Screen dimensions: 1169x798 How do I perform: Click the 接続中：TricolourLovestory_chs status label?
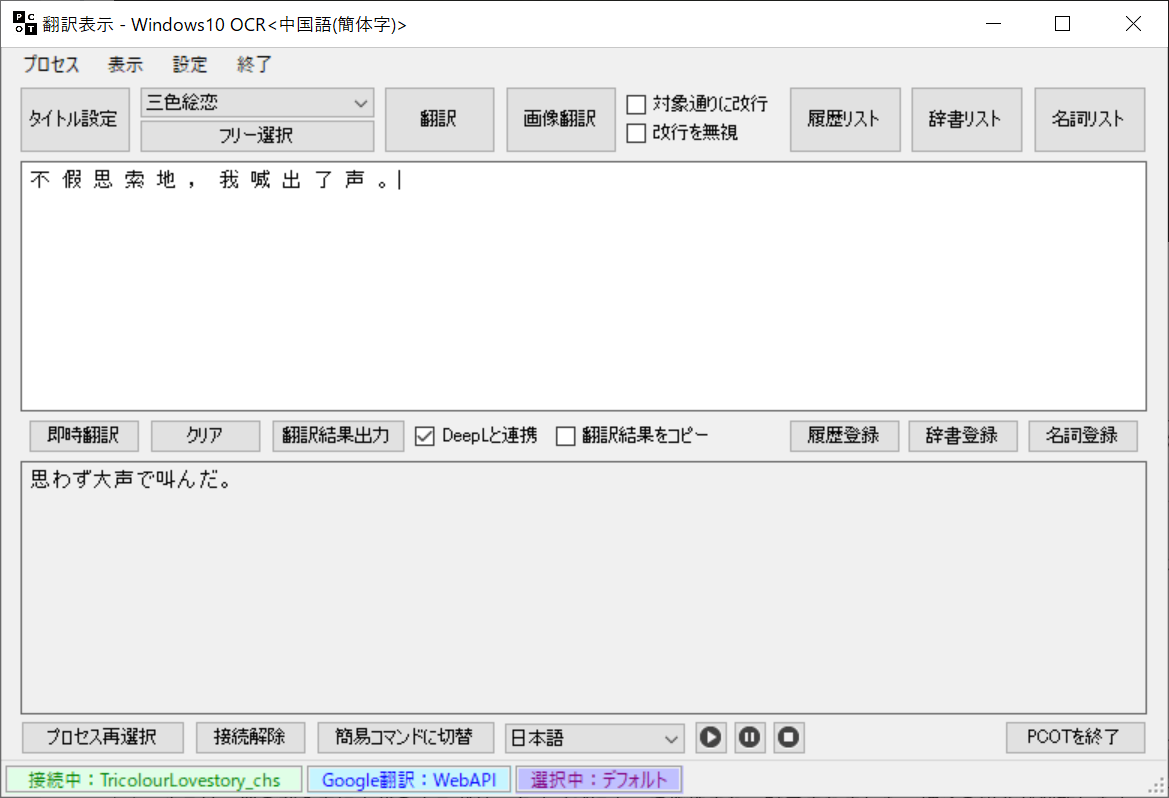click(x=154, y=780)
